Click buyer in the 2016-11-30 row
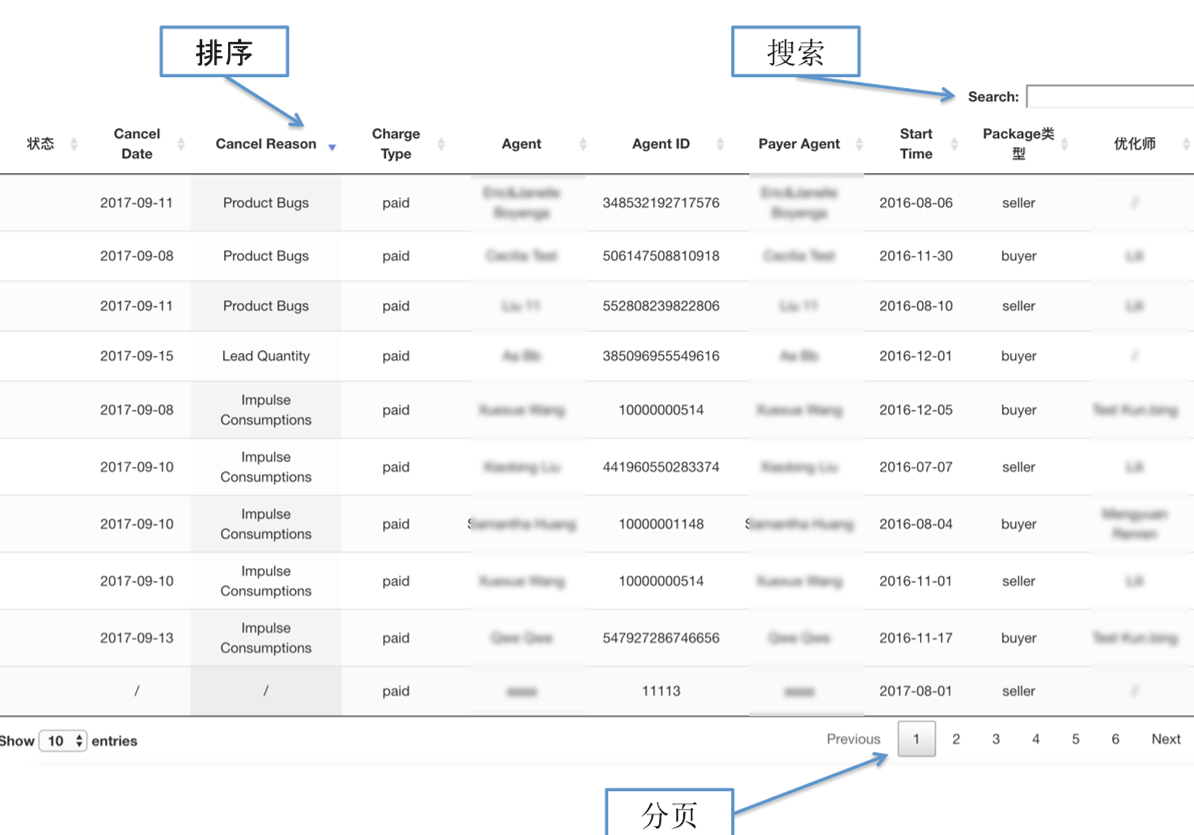The width and height of the screenshot is (1194, 835). point(1019,257)
